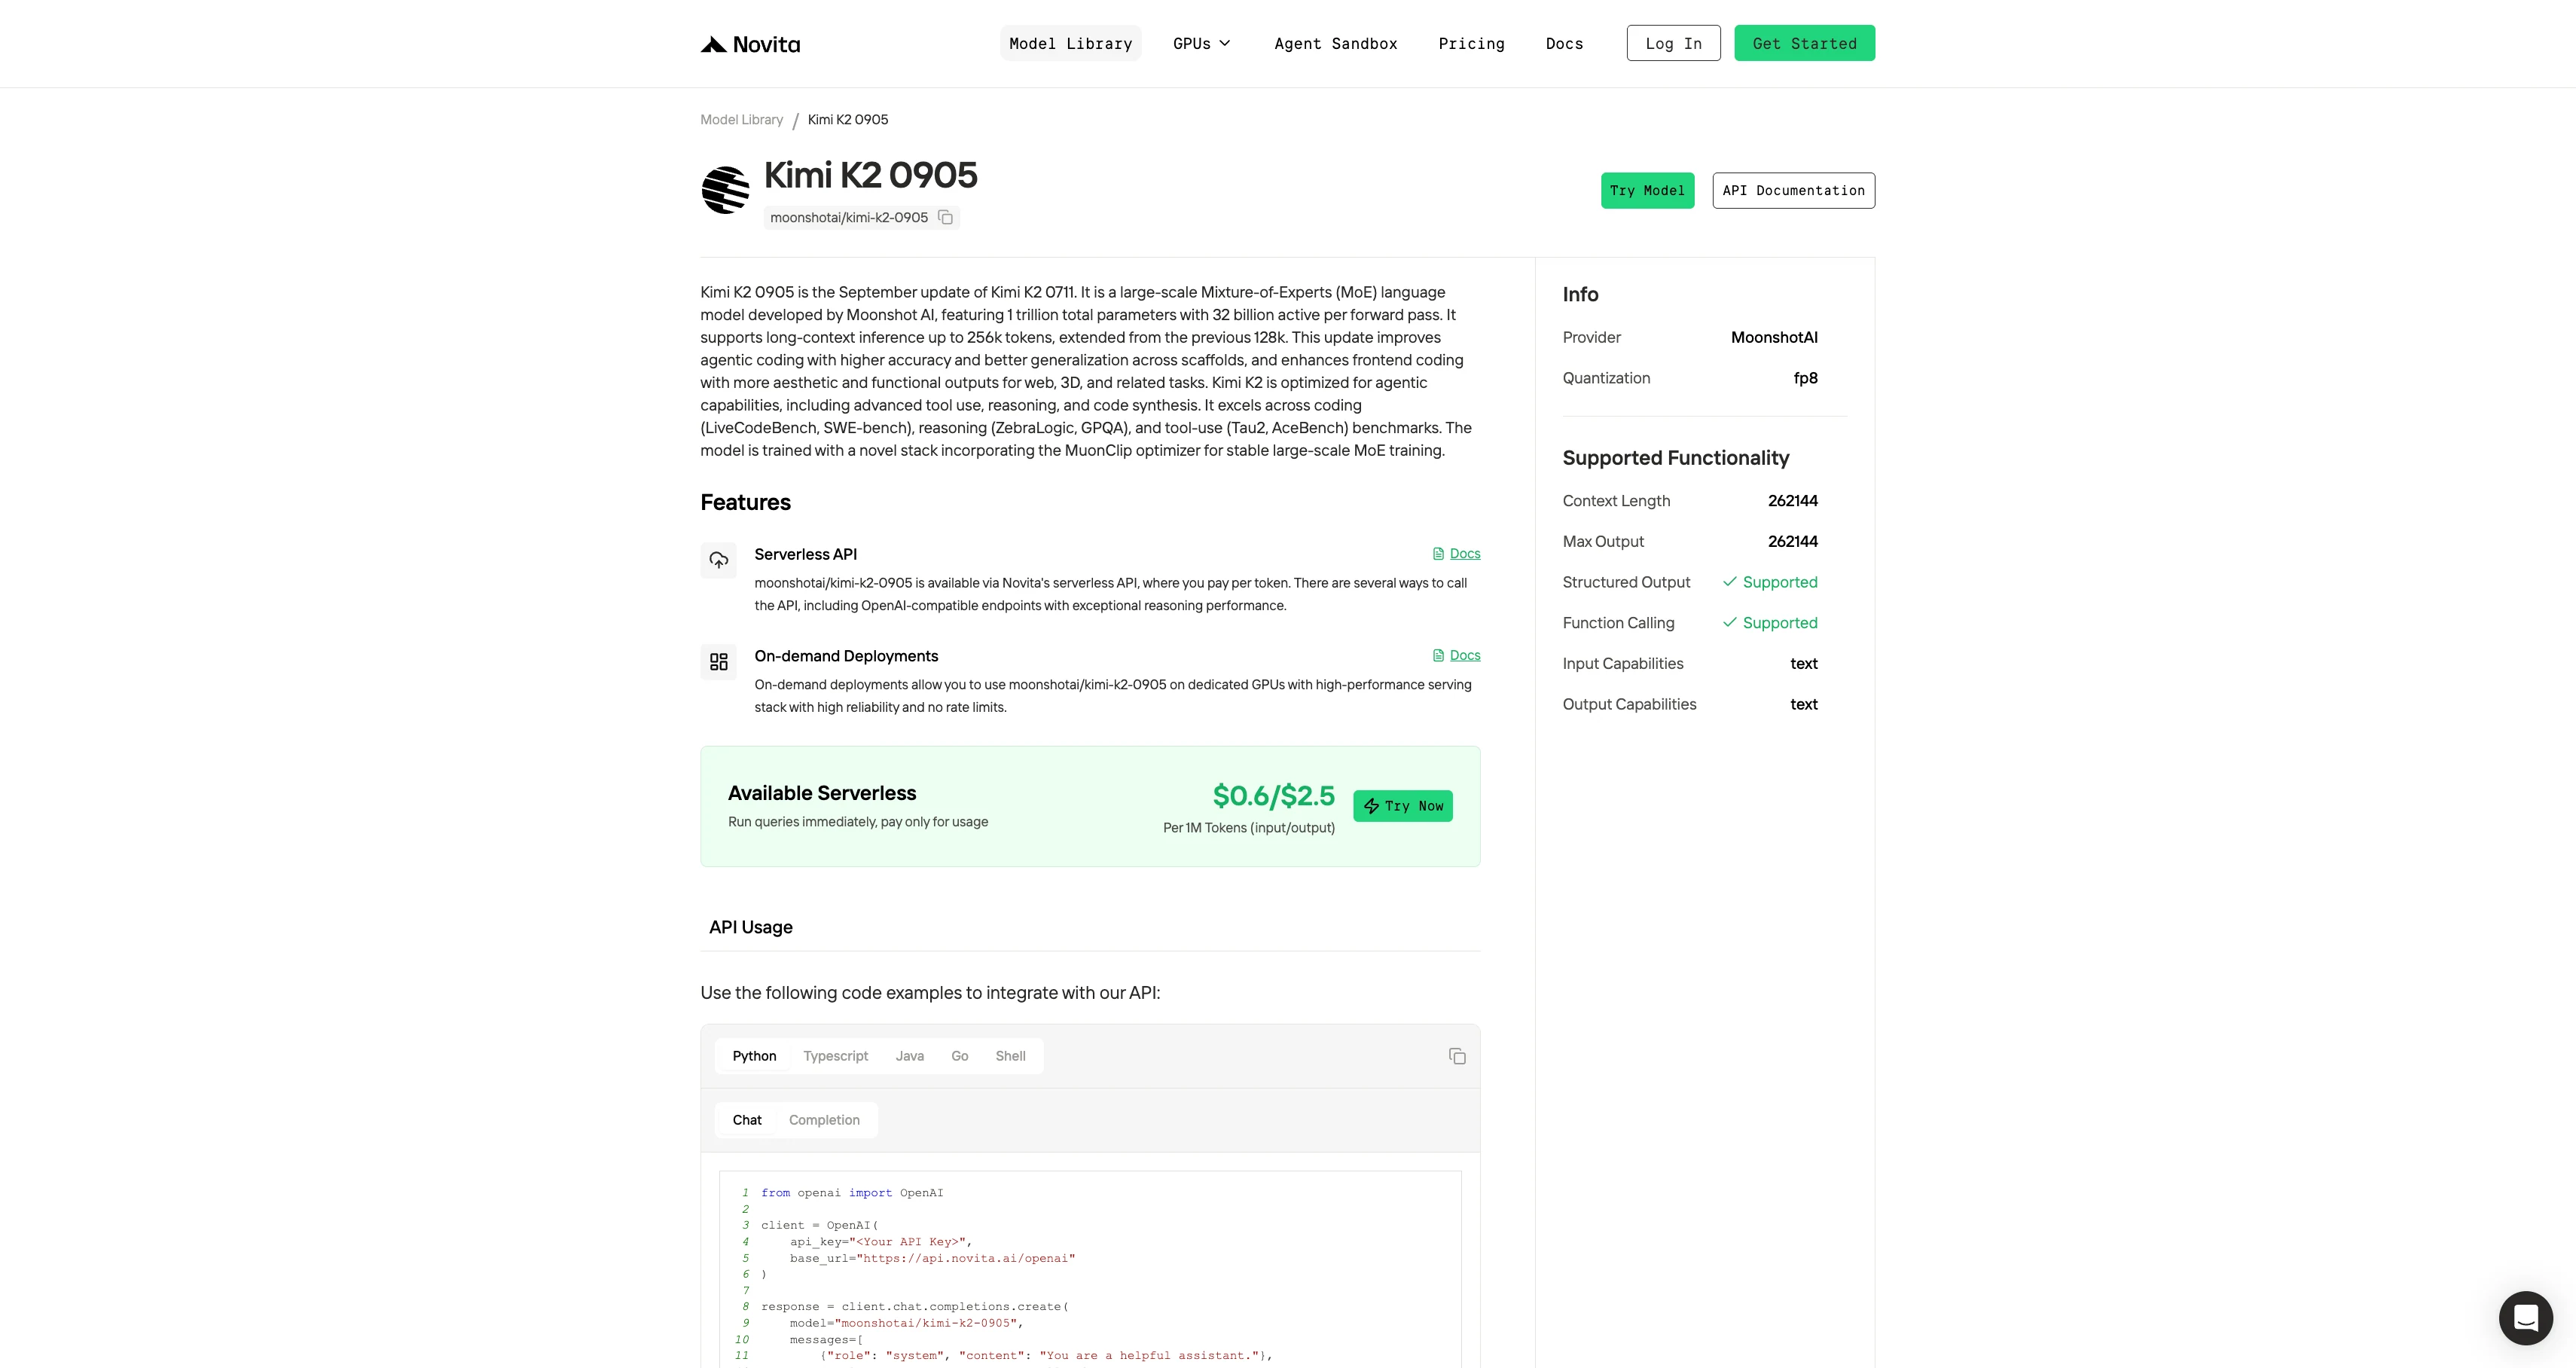
Task: Switch to the Shell code tab
Action: (1010, 1056)
